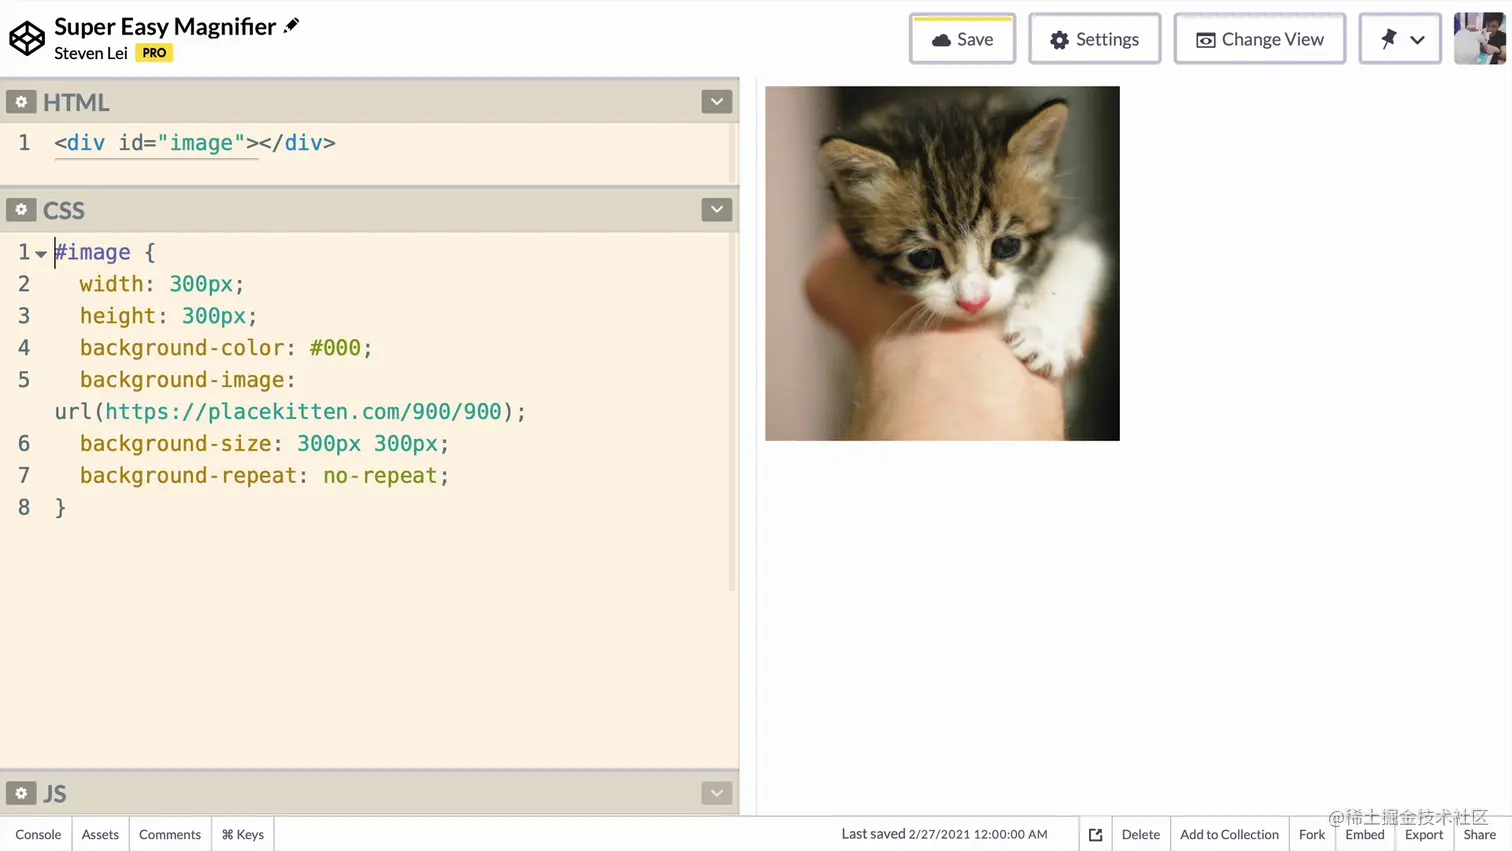Screen dimensions: 1512x851
Task: Save the pen
Action: coord(962,39)
